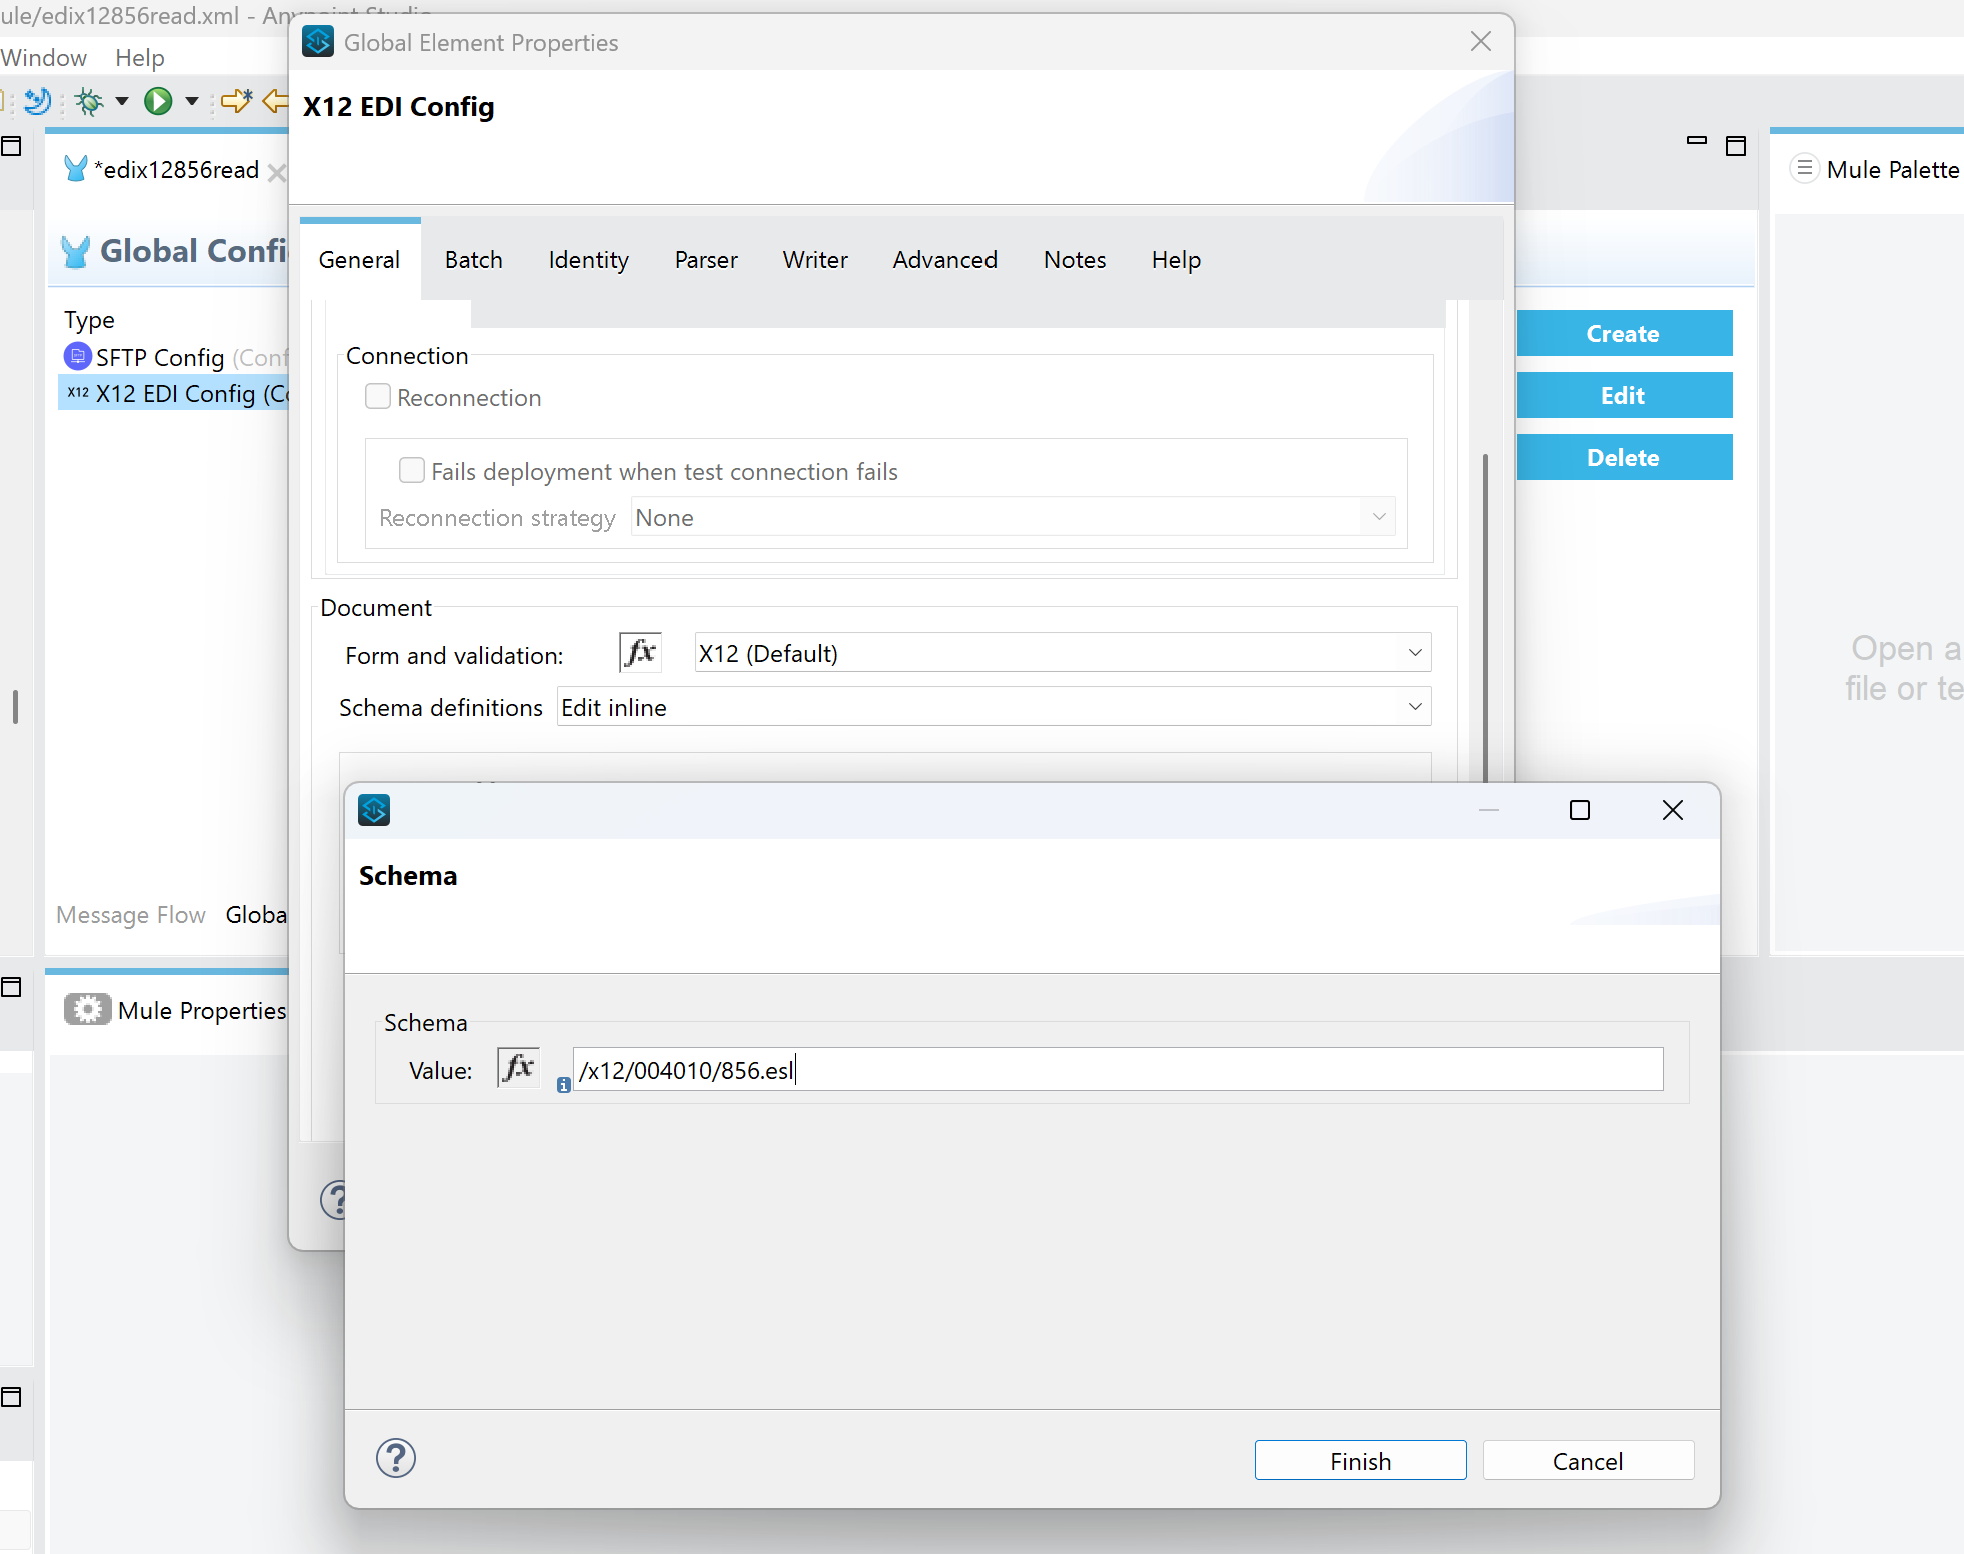The width and height of the screenshot is (1964, 1554).
Task: Check Fails deployment when test connection fails
Action: (x=411, y=470)
